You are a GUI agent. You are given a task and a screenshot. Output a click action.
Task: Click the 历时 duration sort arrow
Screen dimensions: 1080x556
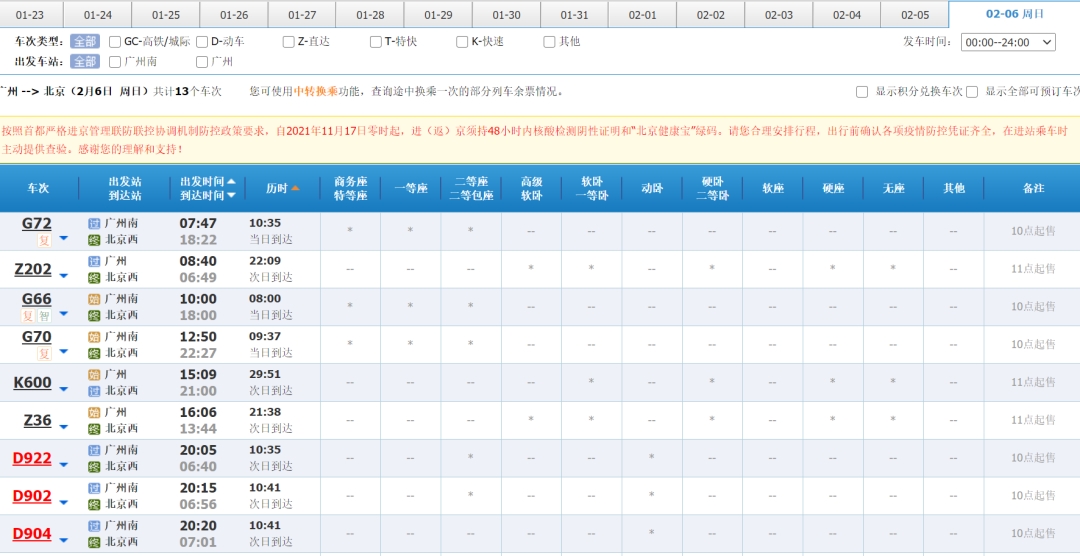(x=295, y=189)
